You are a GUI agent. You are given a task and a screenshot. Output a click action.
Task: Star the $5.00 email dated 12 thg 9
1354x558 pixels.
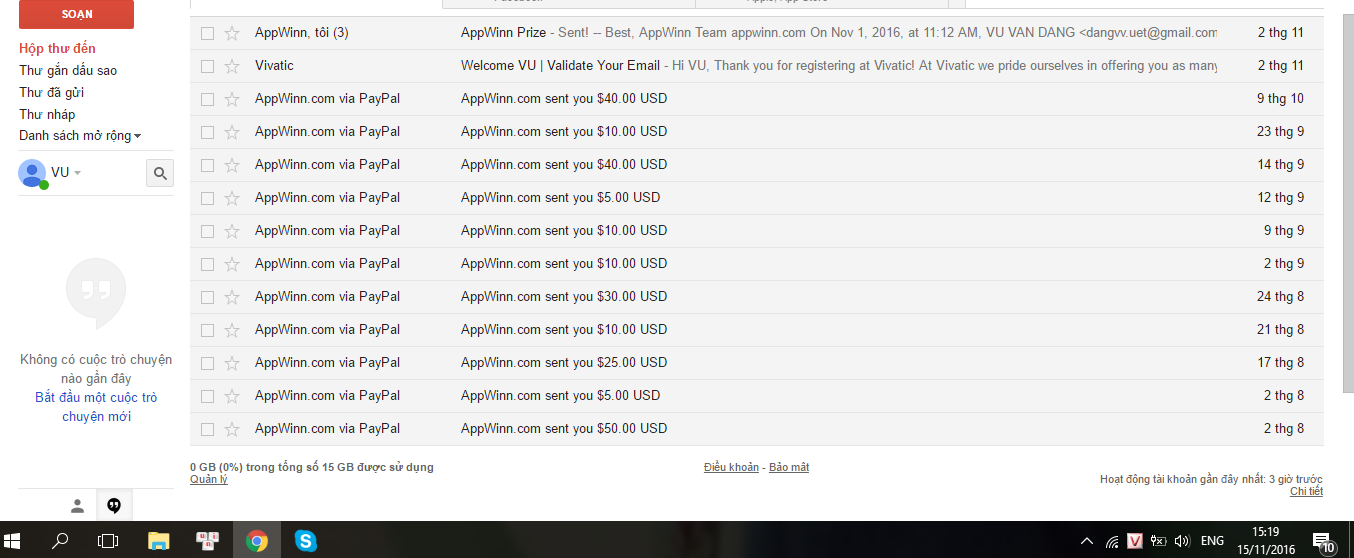click(232, 198)
